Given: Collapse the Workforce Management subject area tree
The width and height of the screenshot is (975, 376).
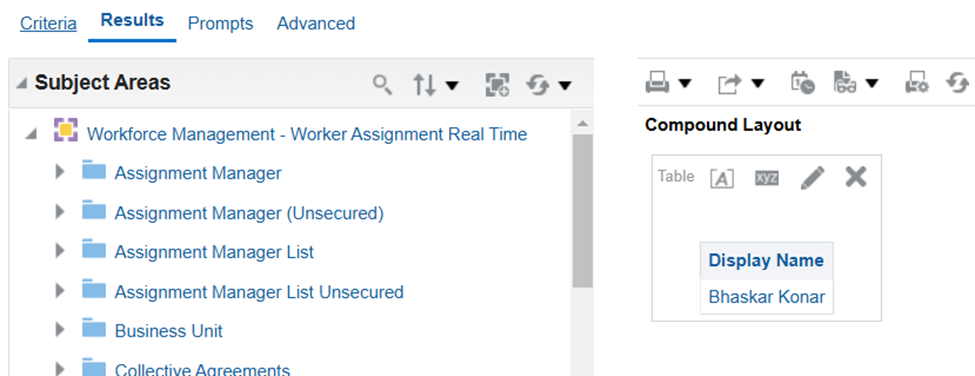Looking at the screenshot, I should 30,134.
